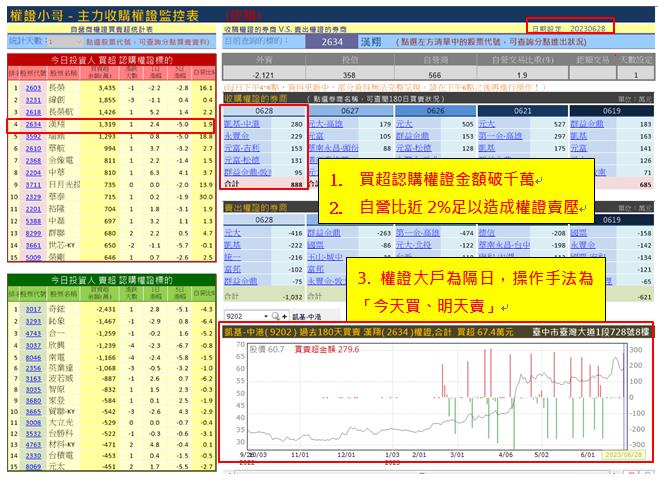The height and width of the screenshot is (486, 658).
Task: Open broker link 群益金鼎 with value 183
Action: (587, 124)
